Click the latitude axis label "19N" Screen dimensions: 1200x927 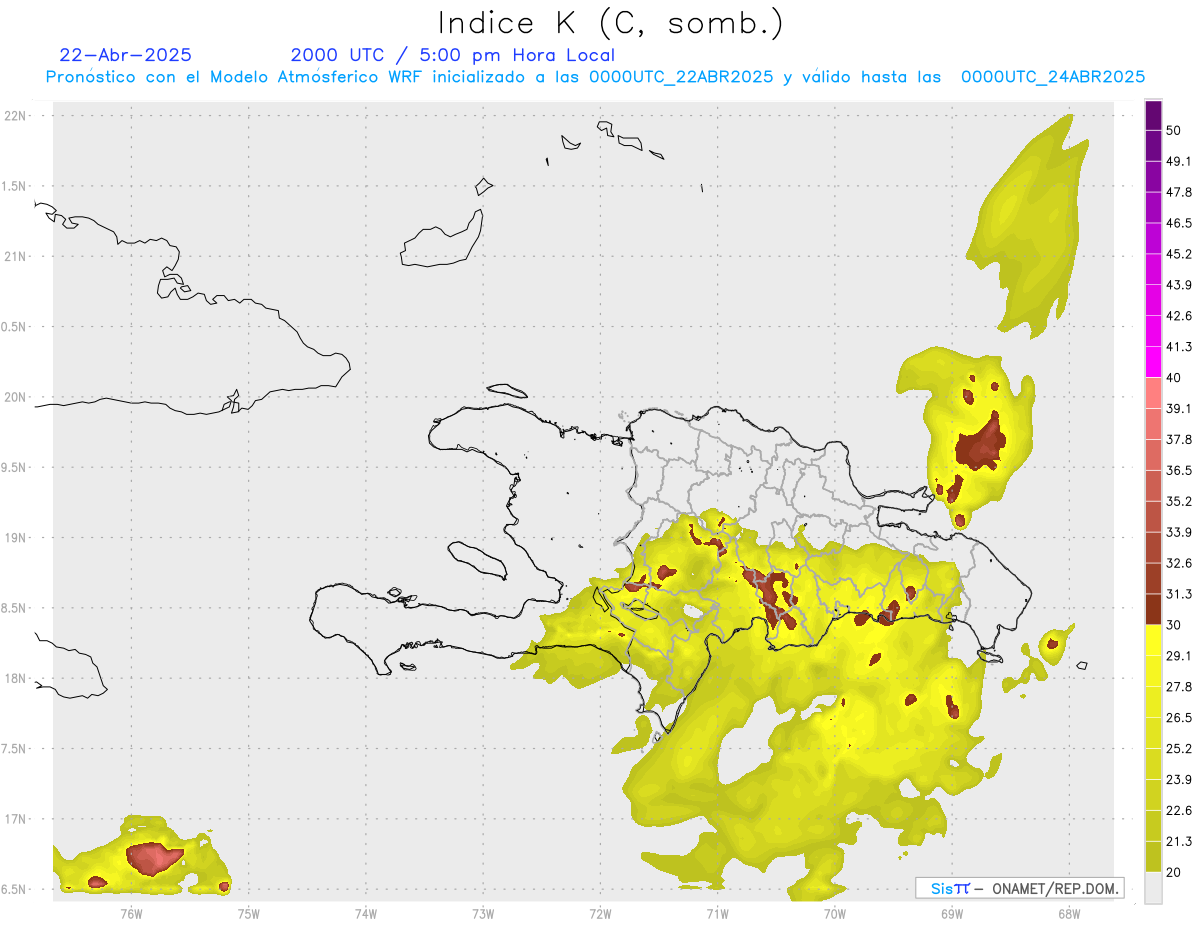pyautogui.click(x=14, y=538)
